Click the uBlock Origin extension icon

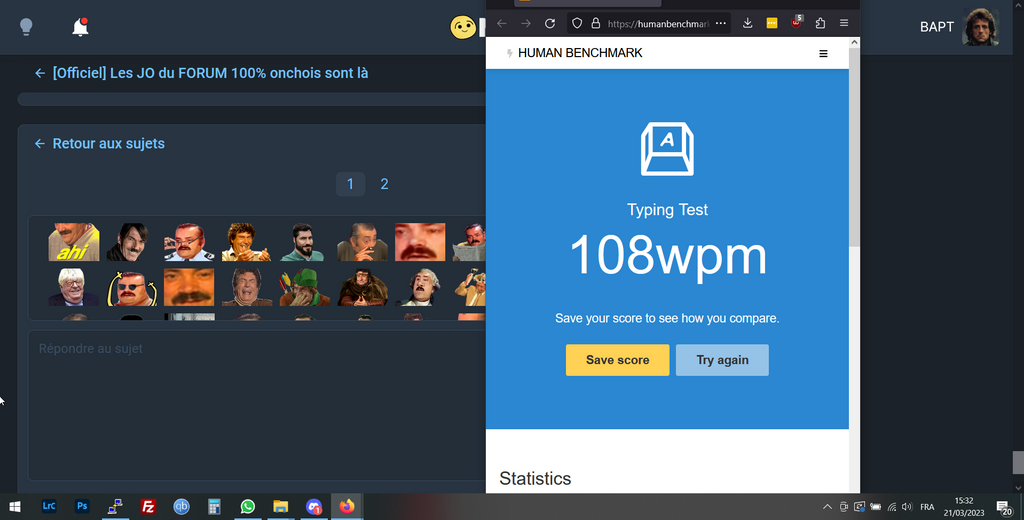coord(797,23)
